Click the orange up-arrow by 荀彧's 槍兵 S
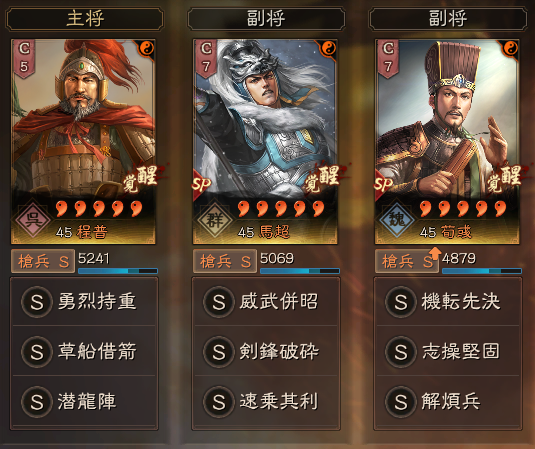Image resolution: width=535 pixels, height=449 pixels. [435, 253]
